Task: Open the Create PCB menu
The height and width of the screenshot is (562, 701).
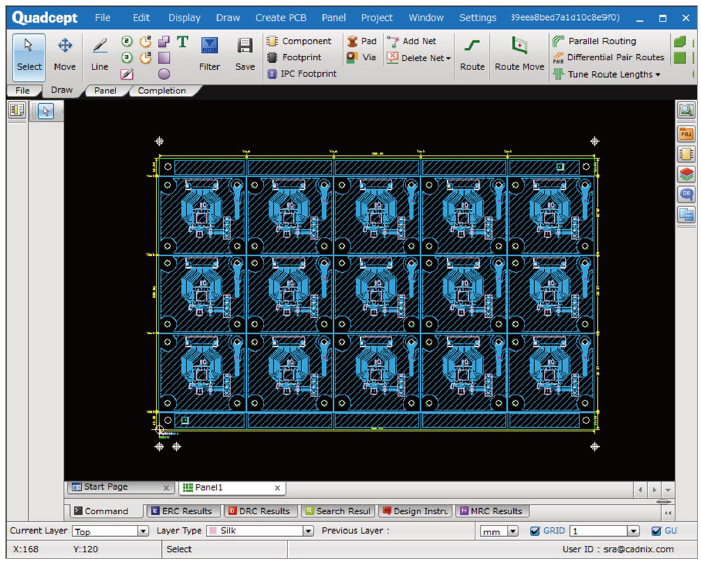Action: pyautogui.click(x=283, y=17)
